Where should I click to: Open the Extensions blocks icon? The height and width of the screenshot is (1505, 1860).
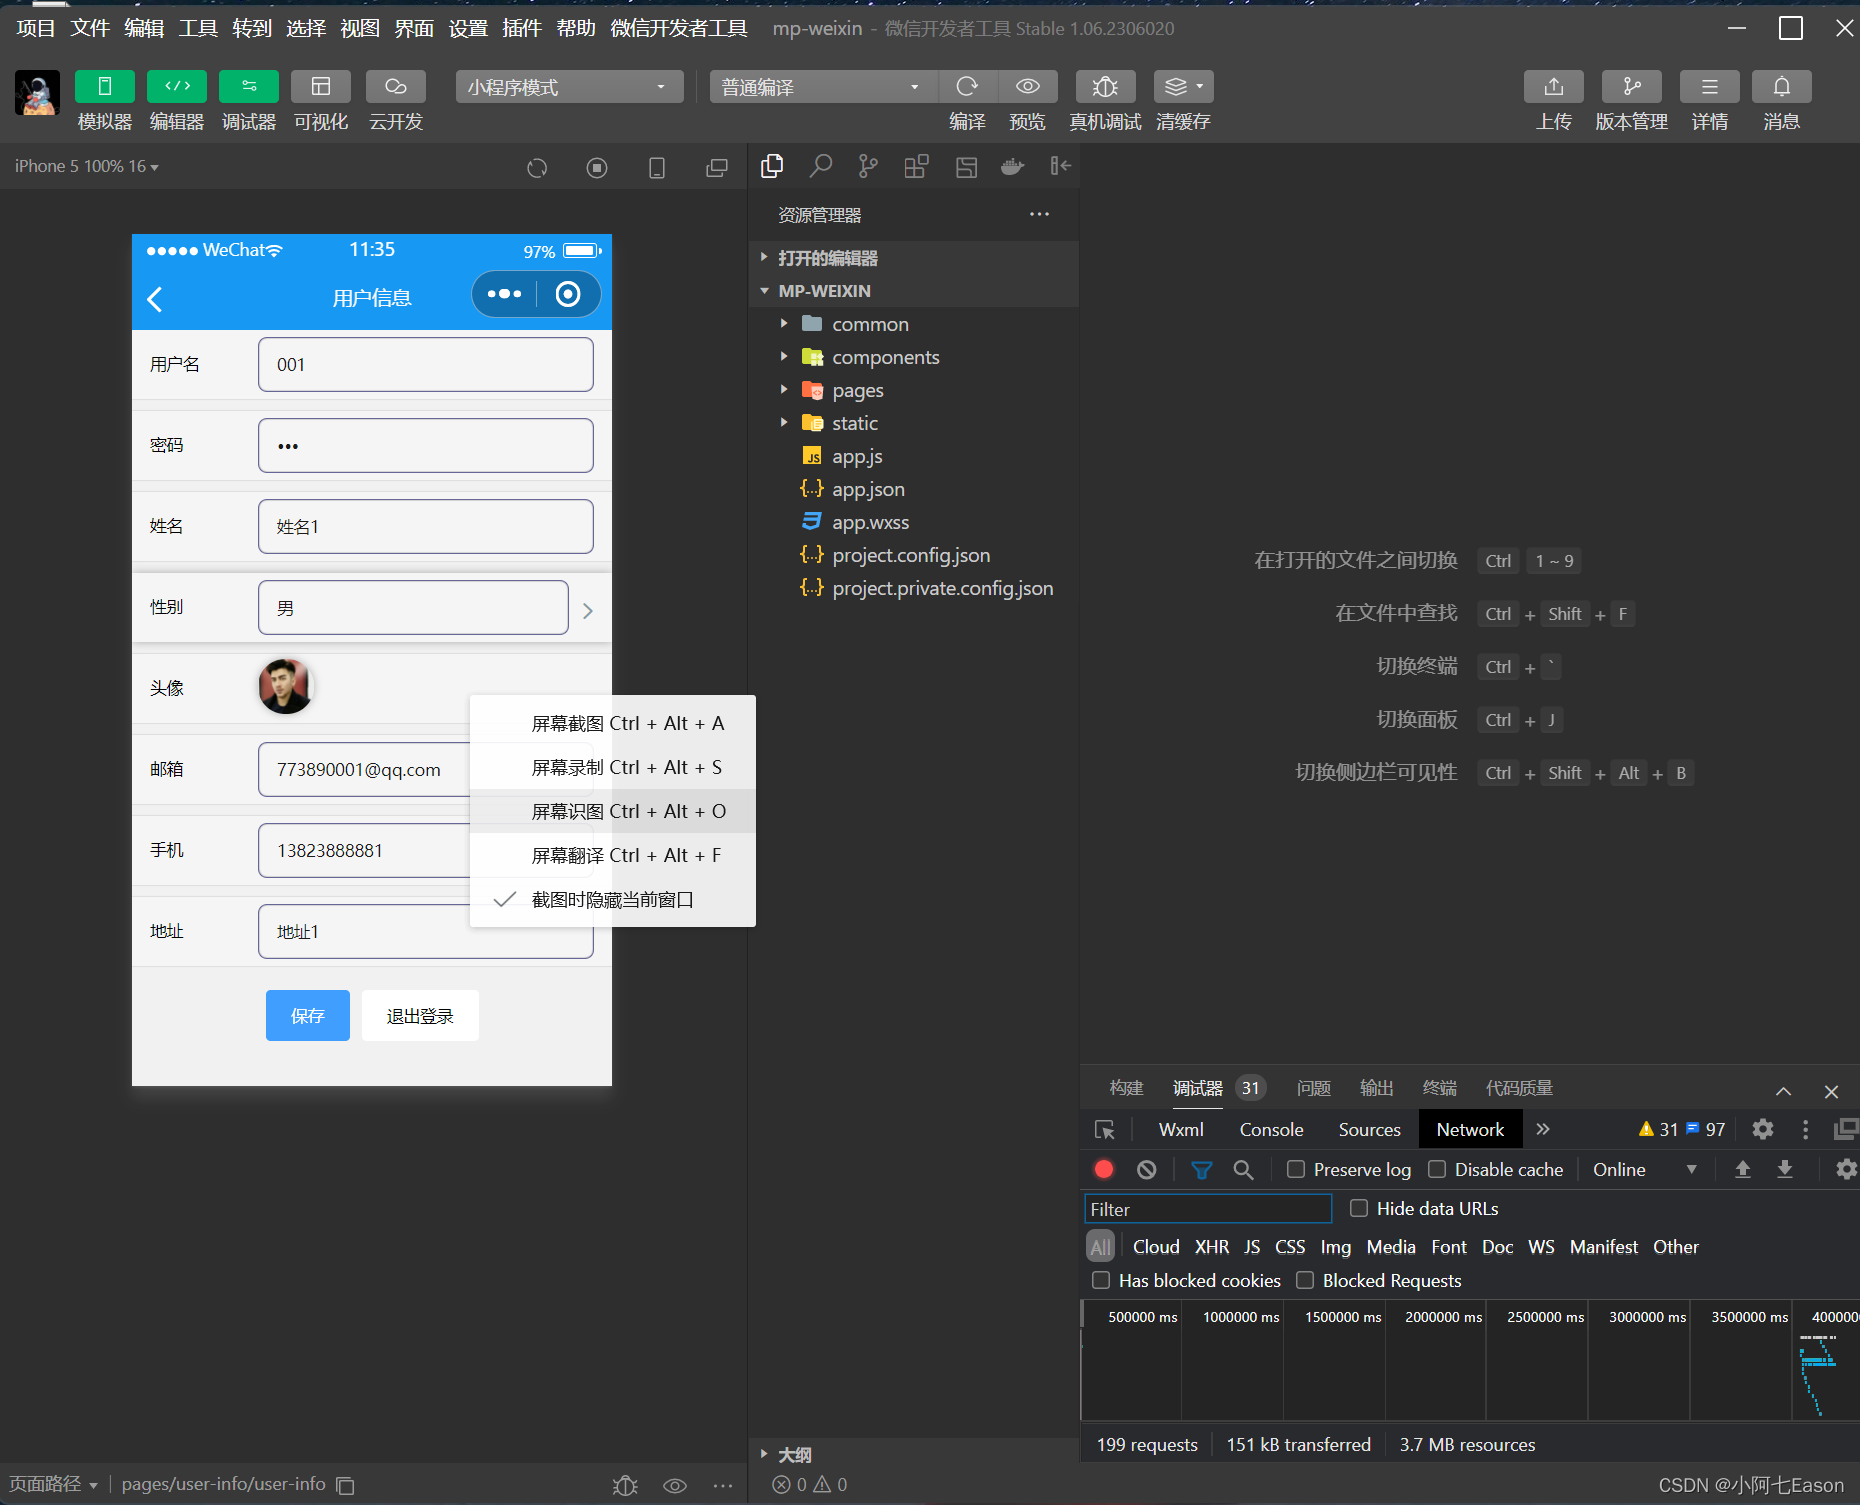point(916,166)
